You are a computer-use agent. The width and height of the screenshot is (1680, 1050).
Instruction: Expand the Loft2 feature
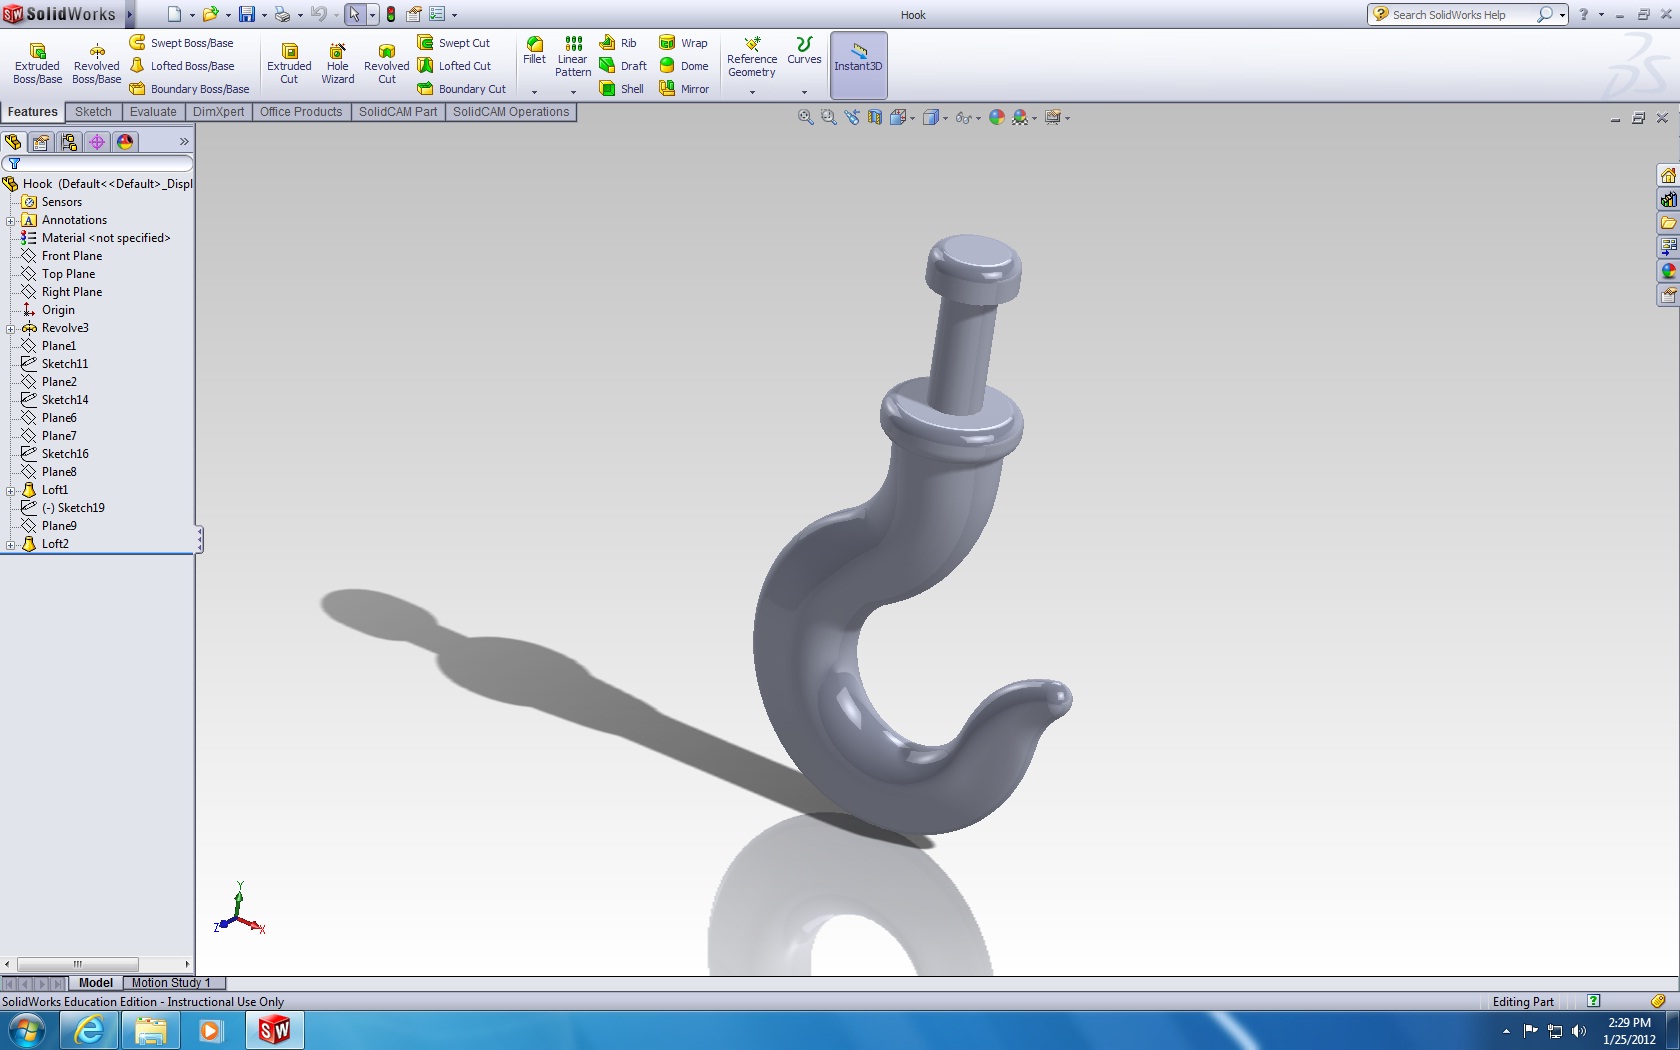tap(11, 545)
